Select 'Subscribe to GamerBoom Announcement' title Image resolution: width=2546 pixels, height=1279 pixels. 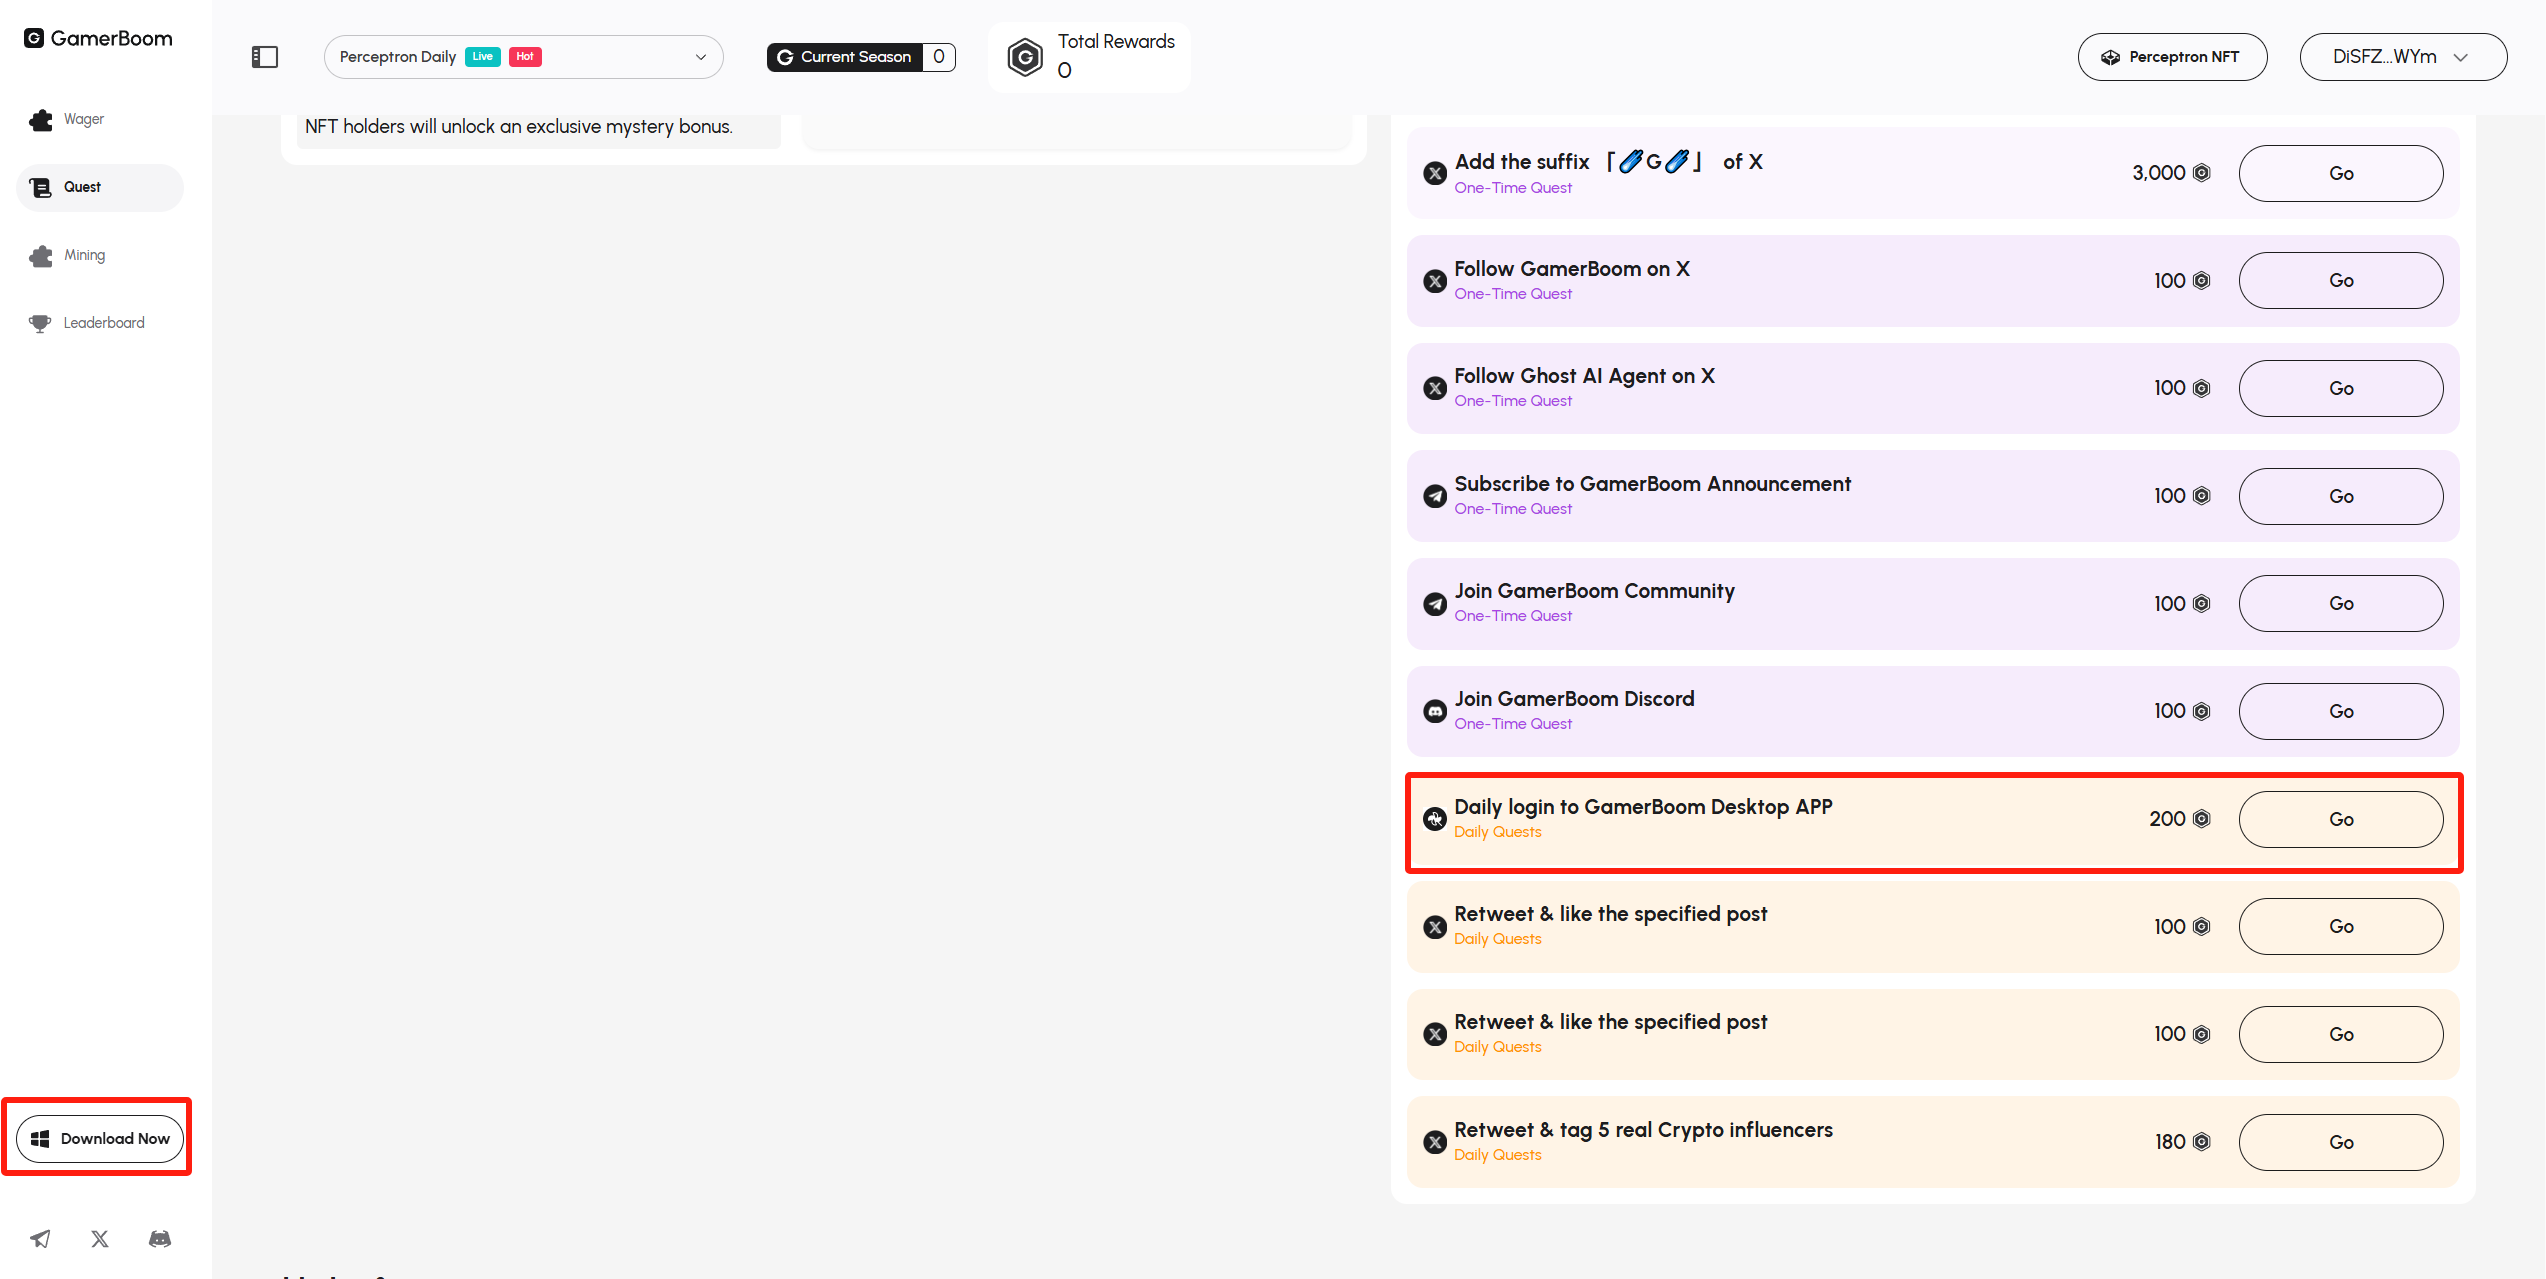pos(1652,484)
